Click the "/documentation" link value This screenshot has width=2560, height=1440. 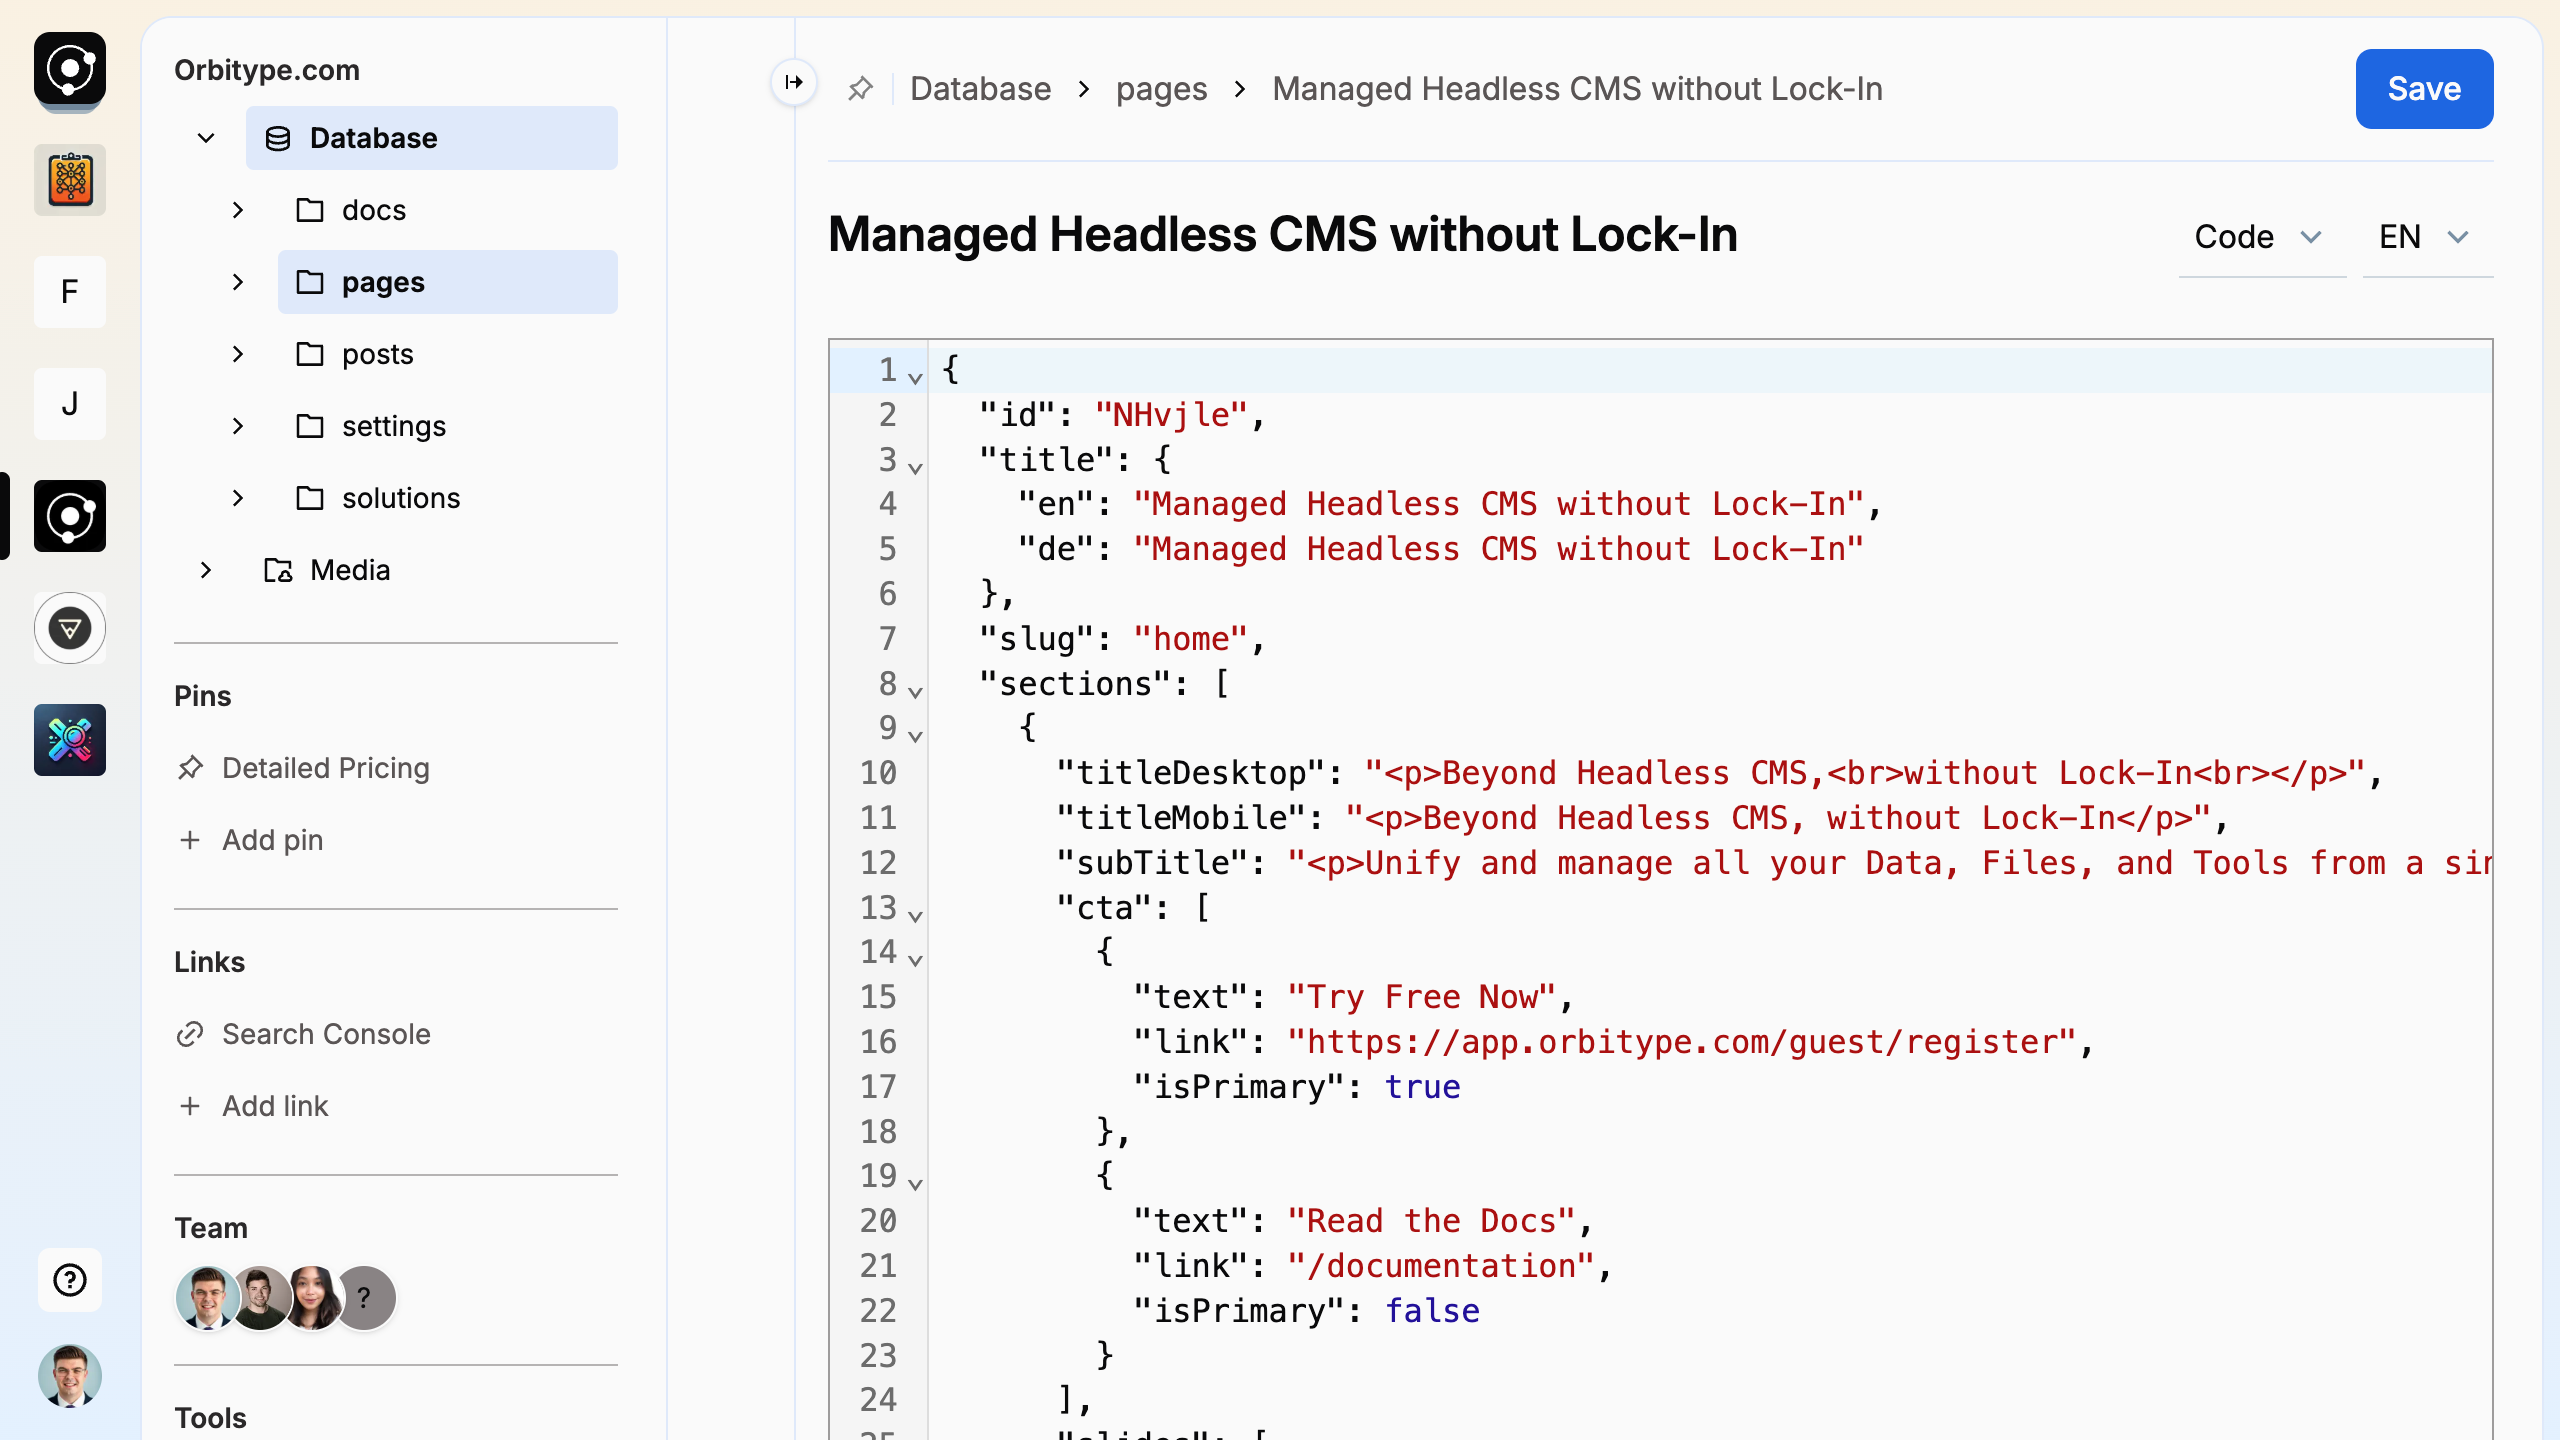tap(1441, 1266)
